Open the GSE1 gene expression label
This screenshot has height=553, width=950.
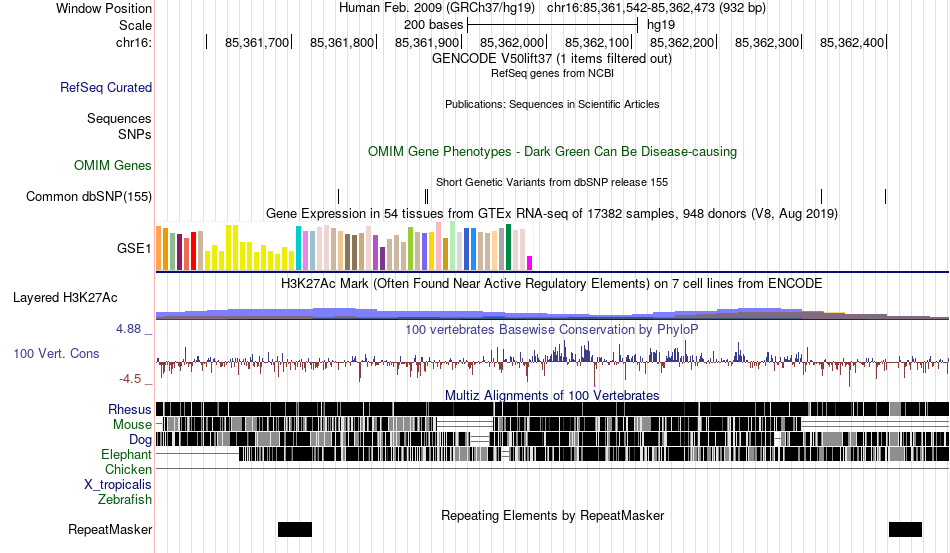134,248
